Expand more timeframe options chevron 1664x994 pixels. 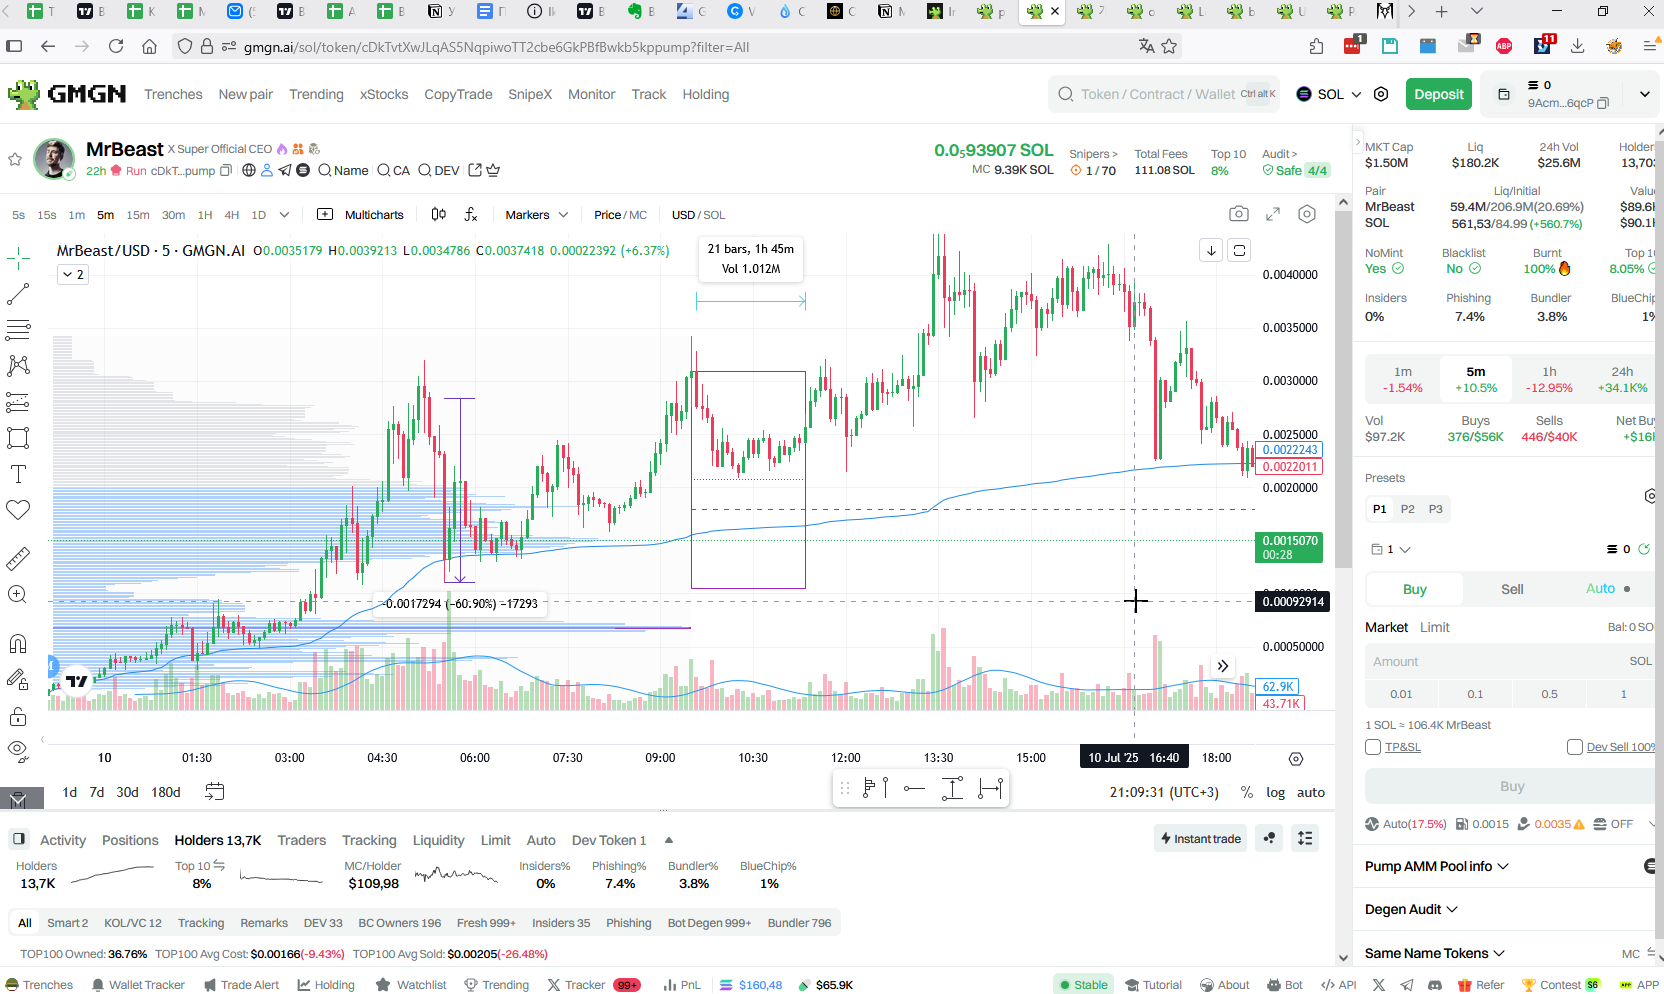[x=284, y=215]
